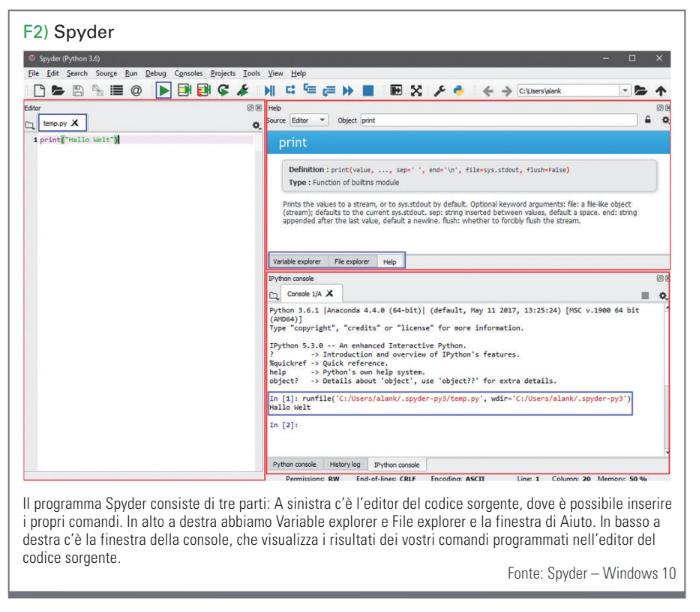Image resolution: width=700 pixels, height=612 pixels.
Task: Switch to the File explorer tab
Action: [352, 262]
